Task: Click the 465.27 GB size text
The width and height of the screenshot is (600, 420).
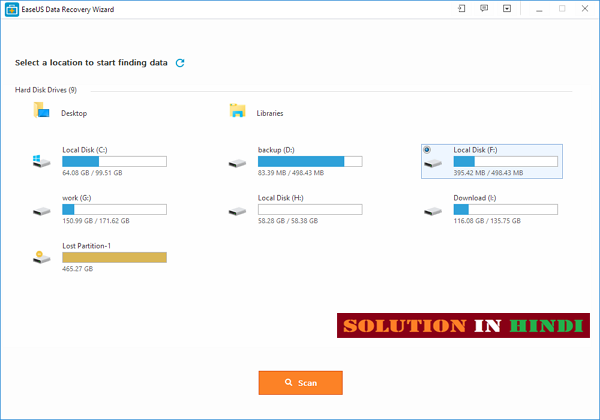Action: click(78, 269)
